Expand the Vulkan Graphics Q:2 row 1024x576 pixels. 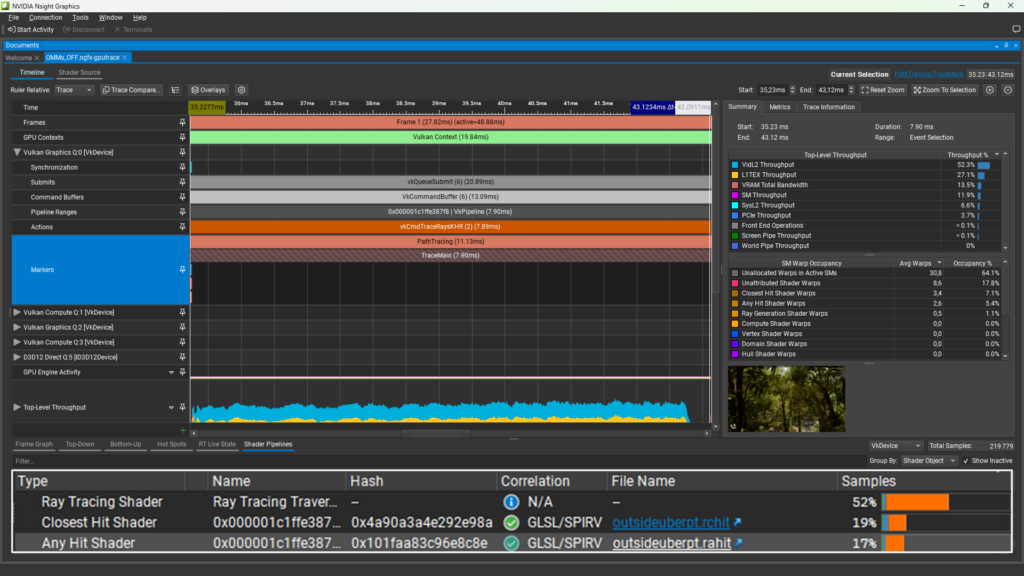tap(17, 327)
